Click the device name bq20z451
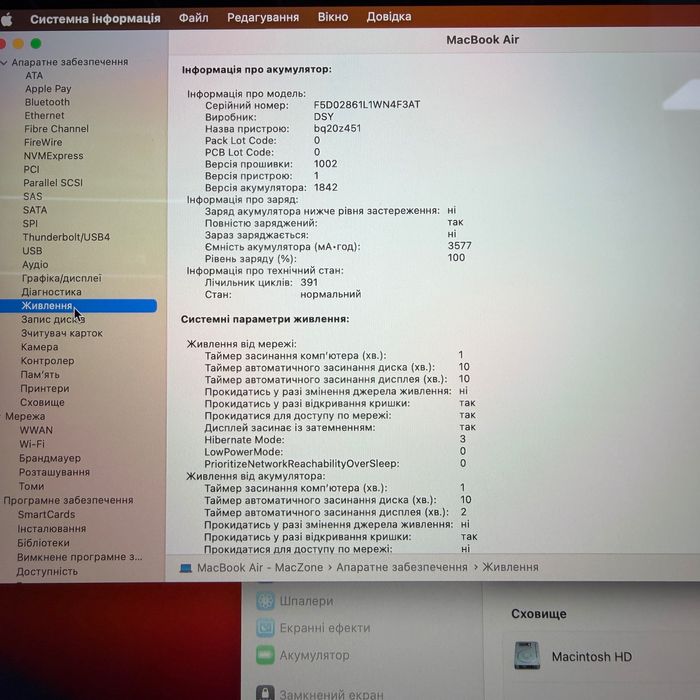This screenshot has height=700, width=700. (x=338, y=129)
